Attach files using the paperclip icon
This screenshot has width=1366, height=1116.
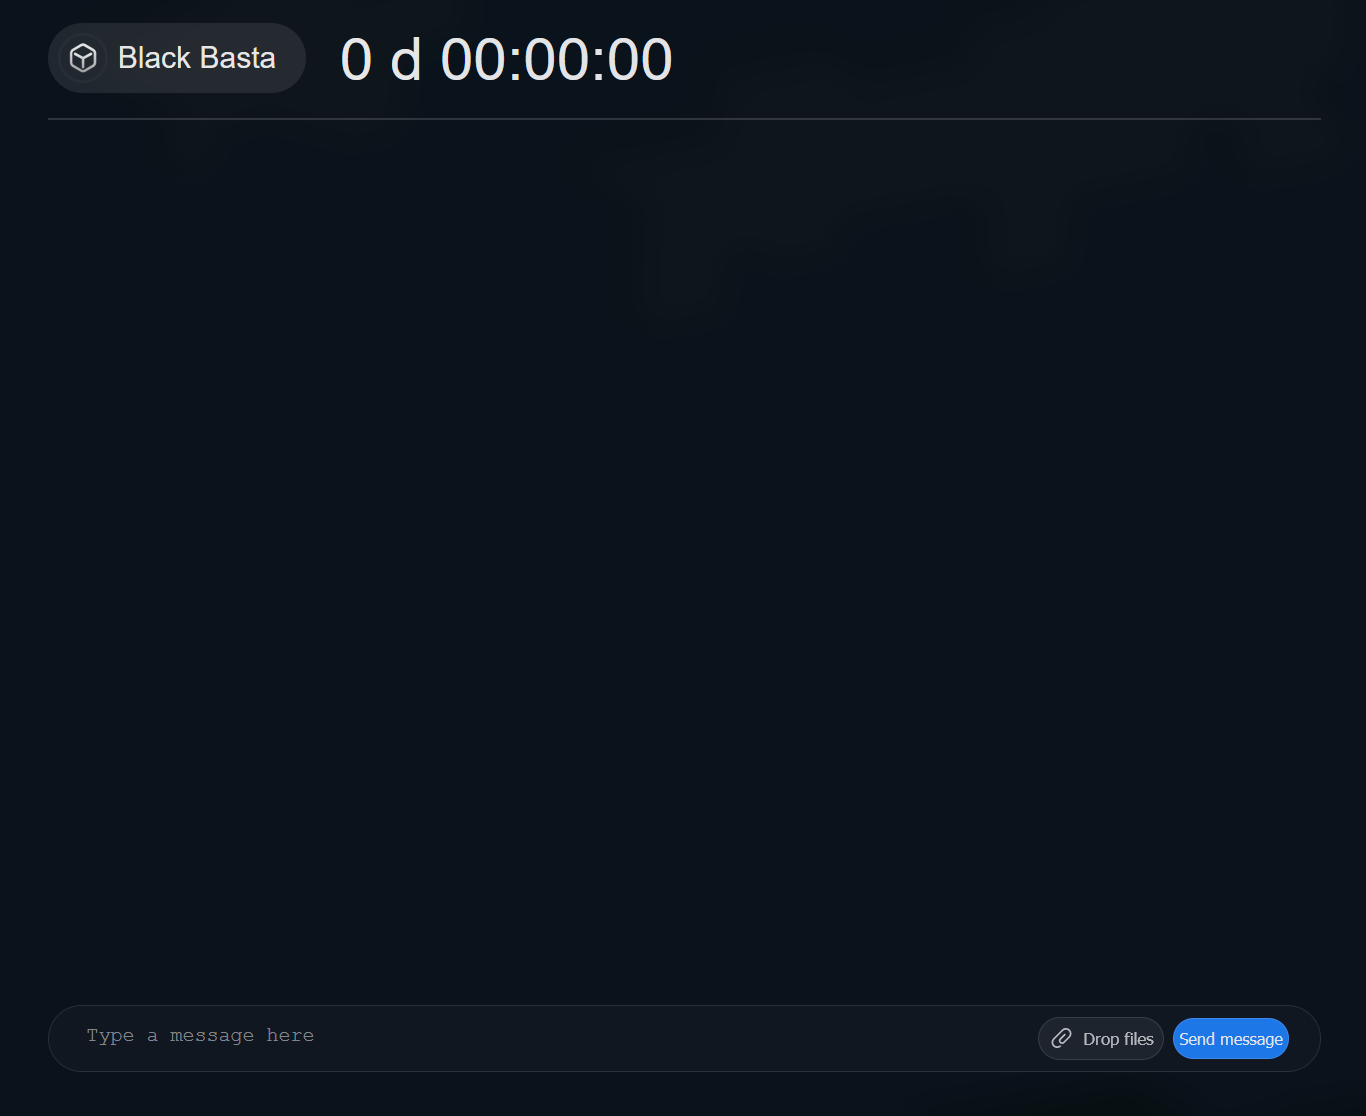click(1062, 1038)
